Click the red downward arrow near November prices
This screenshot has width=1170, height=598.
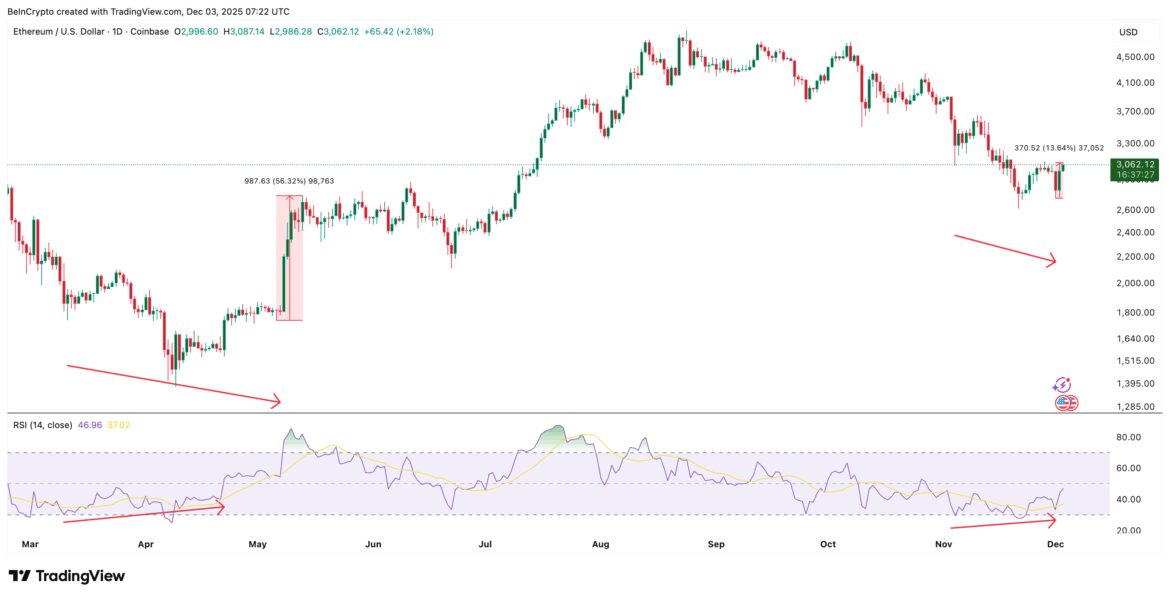1005,250
